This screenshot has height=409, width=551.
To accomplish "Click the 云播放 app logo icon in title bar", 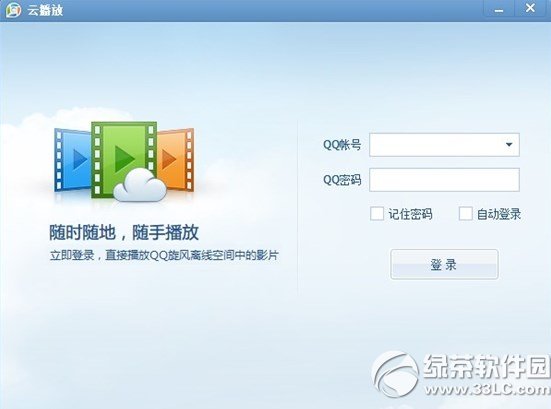I will tap(13, 9).
